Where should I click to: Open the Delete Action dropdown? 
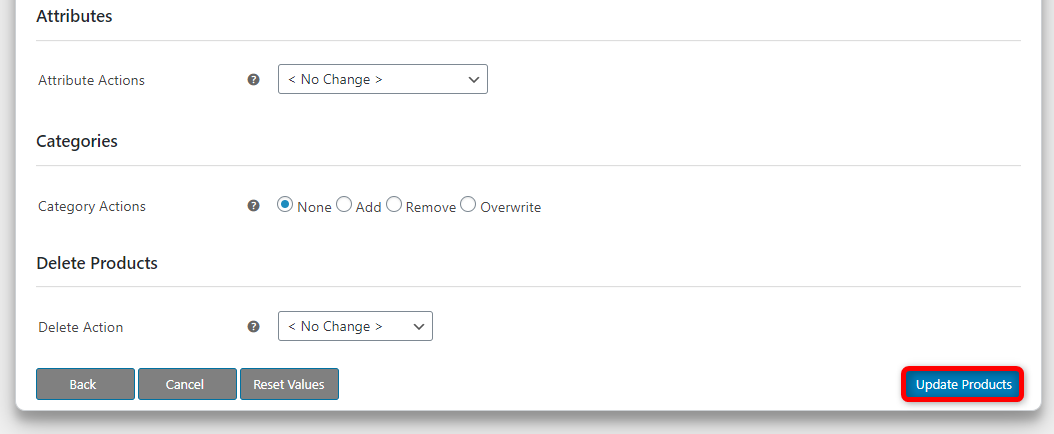tap(355, 326)
